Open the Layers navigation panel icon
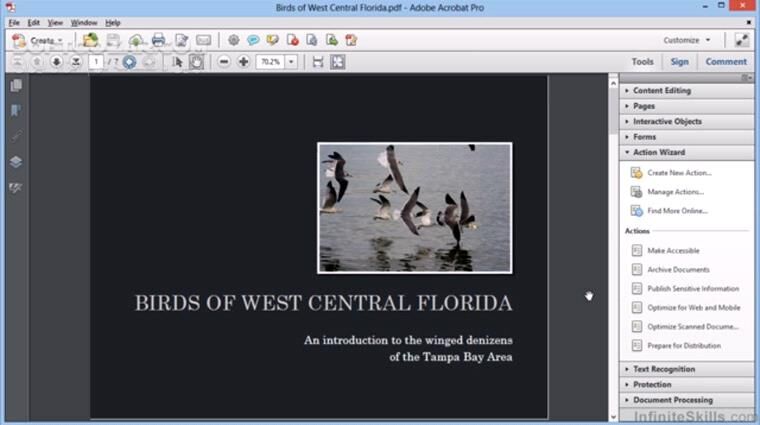Image resolution: width=760 pixels, height=425 pixels. point(16,162)
